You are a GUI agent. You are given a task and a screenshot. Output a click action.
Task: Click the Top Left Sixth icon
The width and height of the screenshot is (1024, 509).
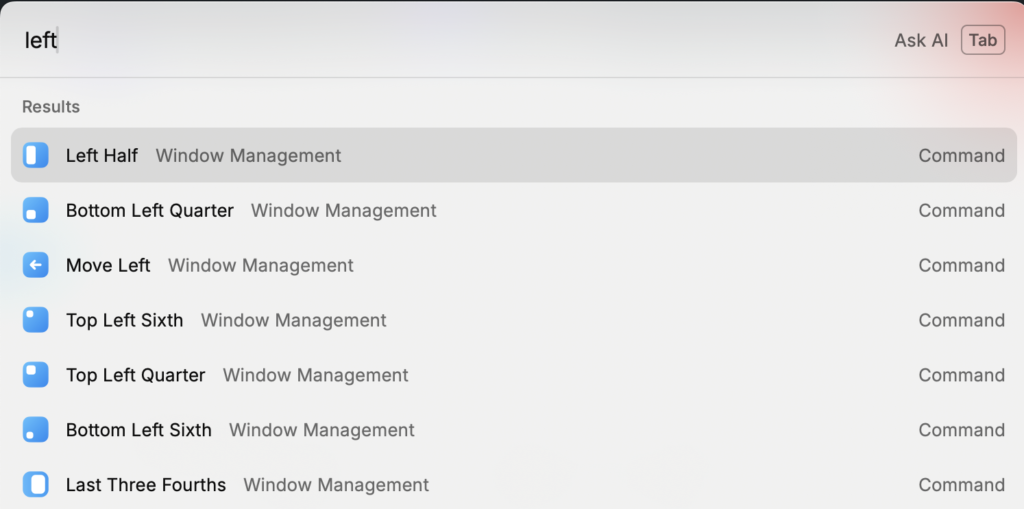(36, 320)
